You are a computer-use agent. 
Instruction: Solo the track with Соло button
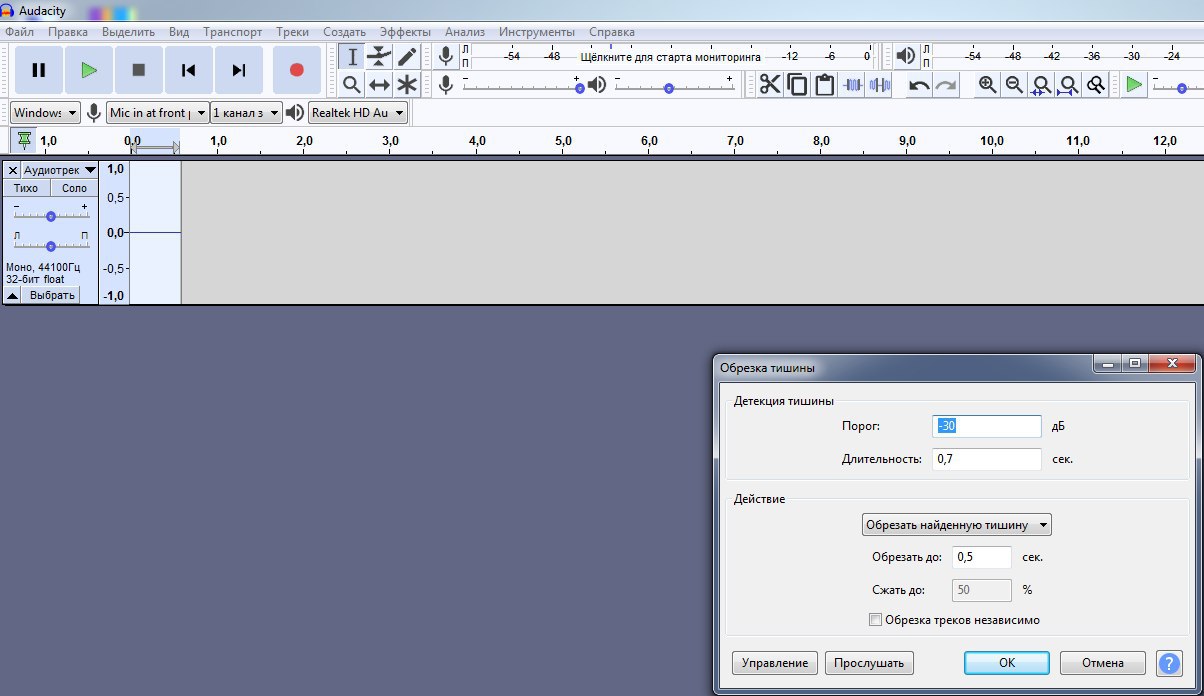74,188
